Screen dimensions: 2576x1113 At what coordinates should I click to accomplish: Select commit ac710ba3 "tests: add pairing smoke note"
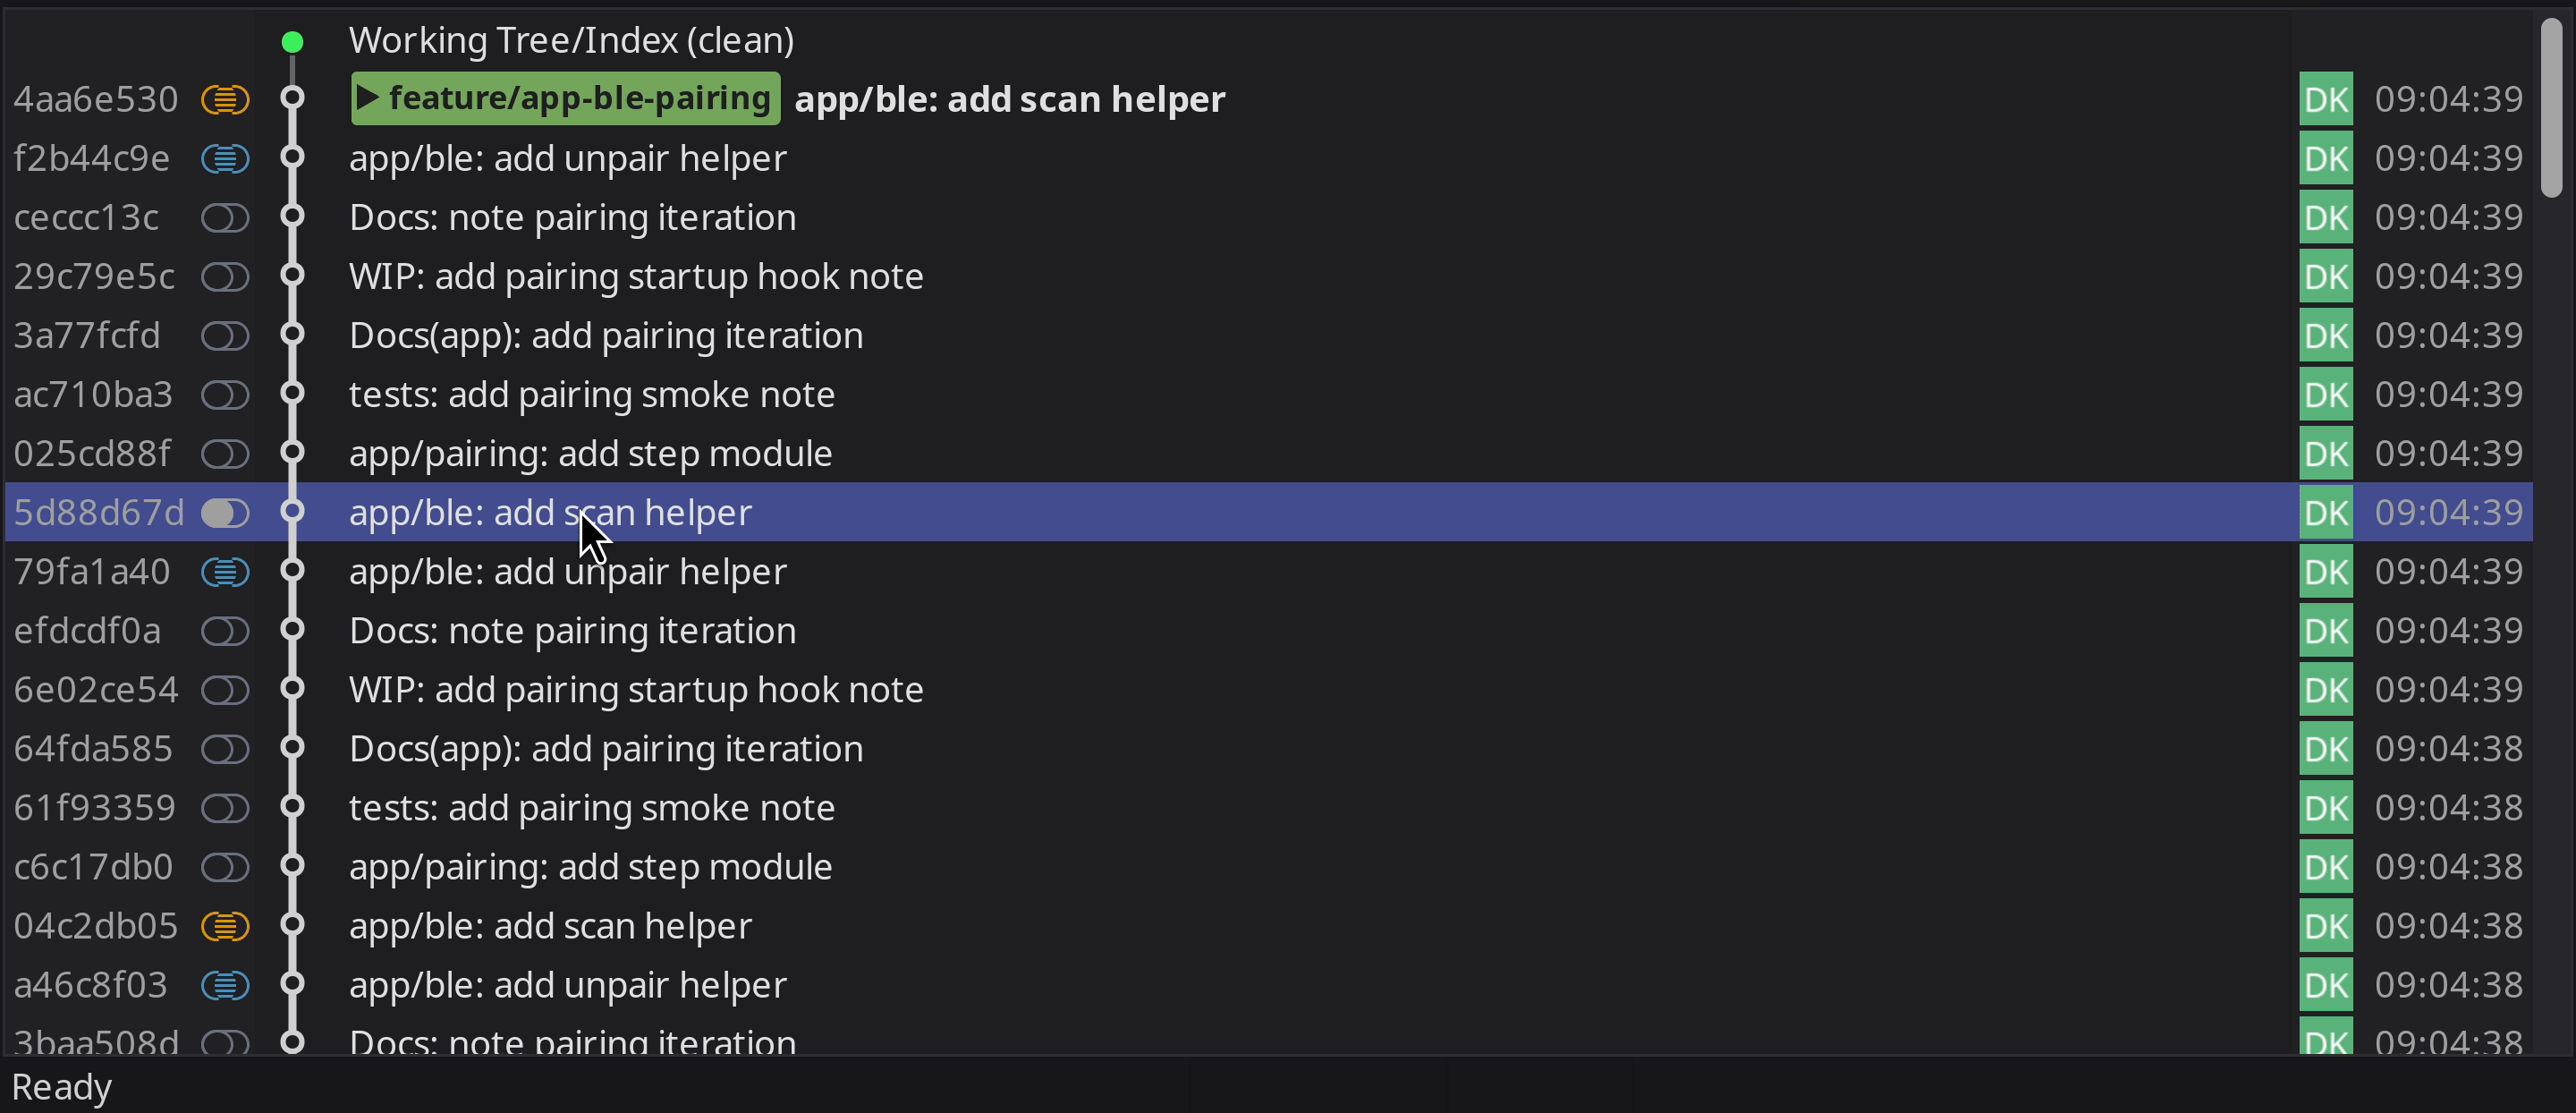(591, 395)
